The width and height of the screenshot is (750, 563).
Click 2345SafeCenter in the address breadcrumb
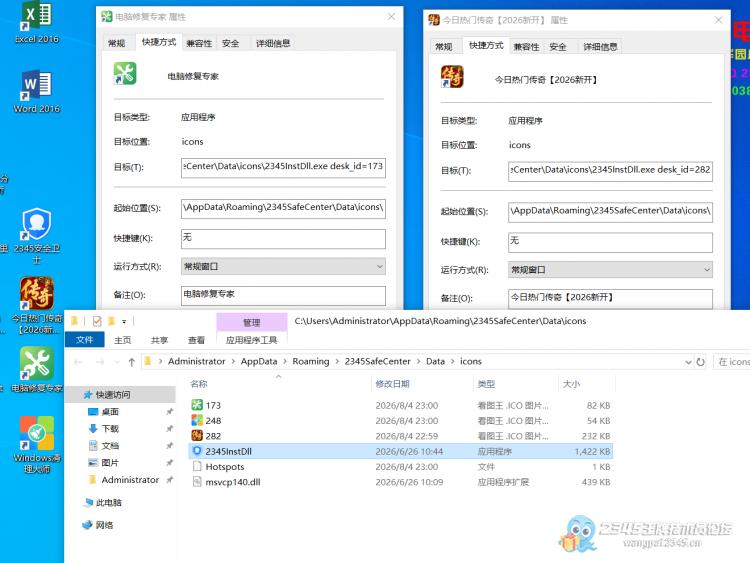(377, 361)
